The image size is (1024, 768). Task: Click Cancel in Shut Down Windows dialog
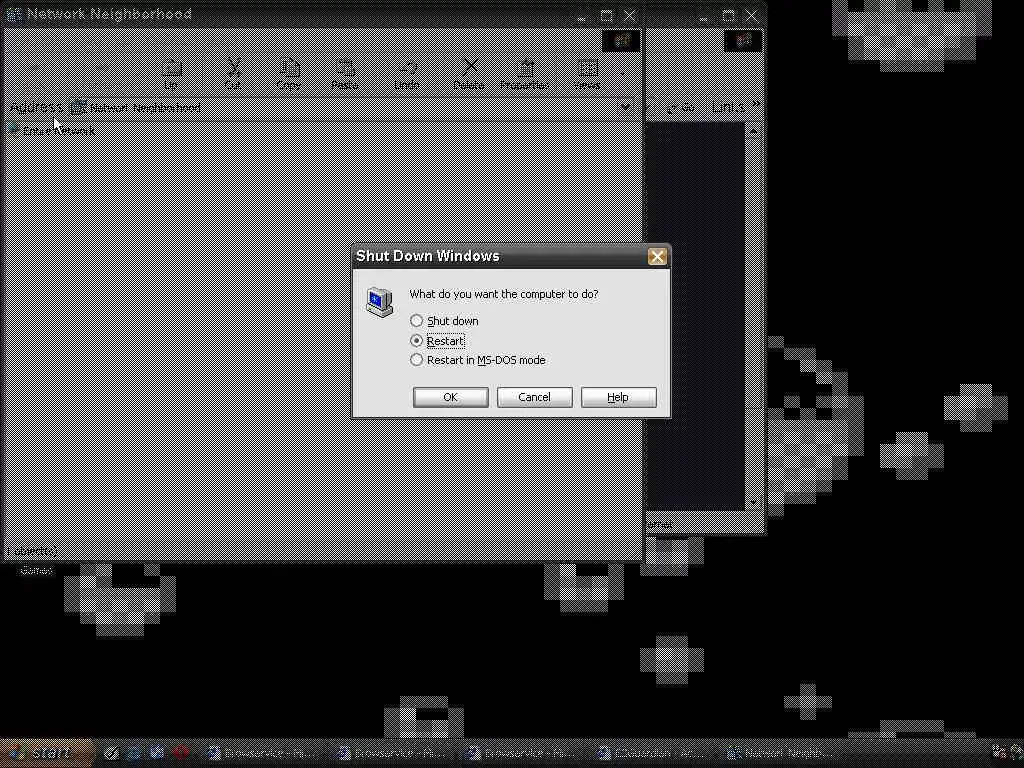534,397
